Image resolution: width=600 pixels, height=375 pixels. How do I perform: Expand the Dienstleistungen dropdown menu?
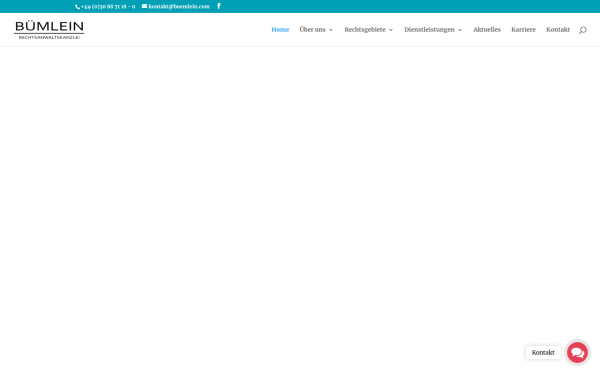click(x=433, y=30)
